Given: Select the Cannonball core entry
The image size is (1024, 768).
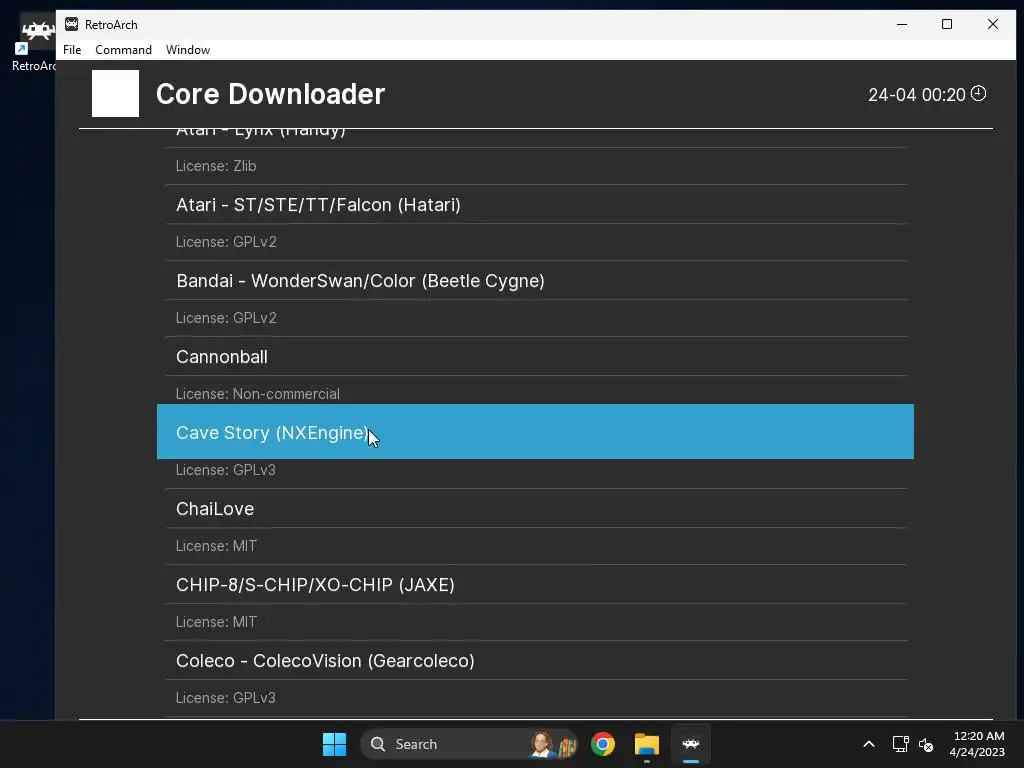Looking at the screenshot, I should pos(536,357).
